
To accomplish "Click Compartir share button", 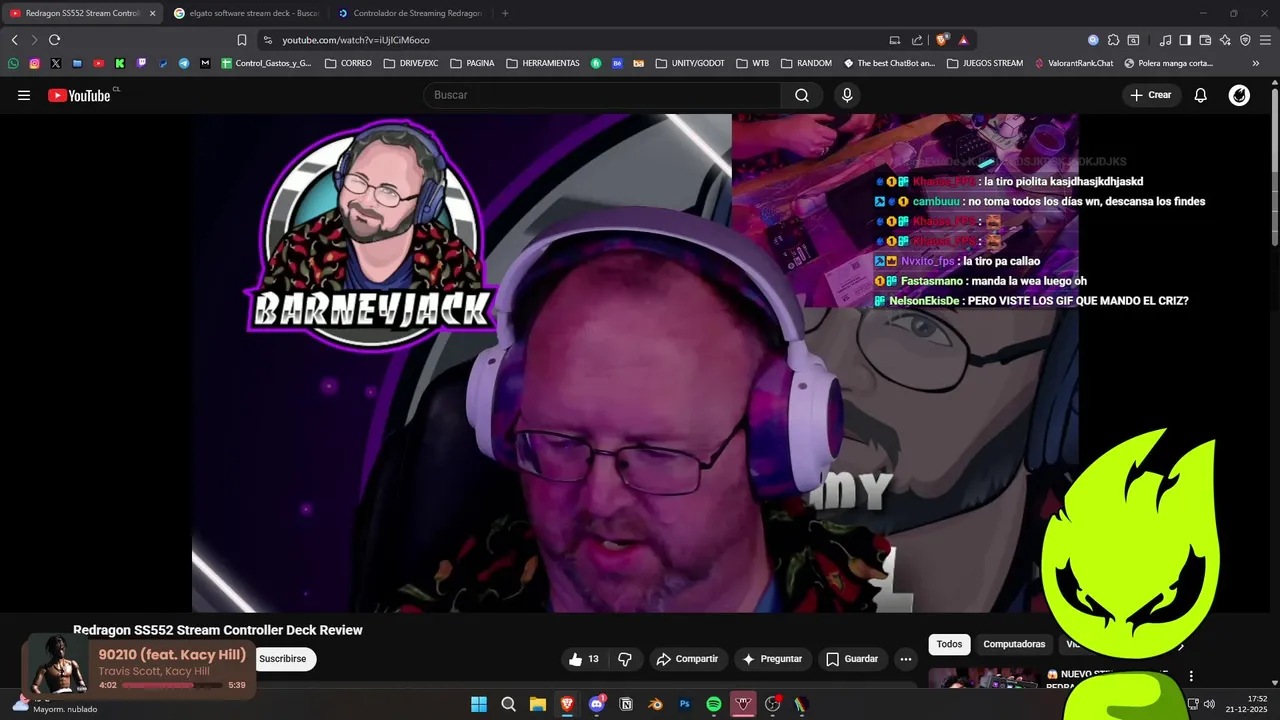I will click(x=687, y=659).
